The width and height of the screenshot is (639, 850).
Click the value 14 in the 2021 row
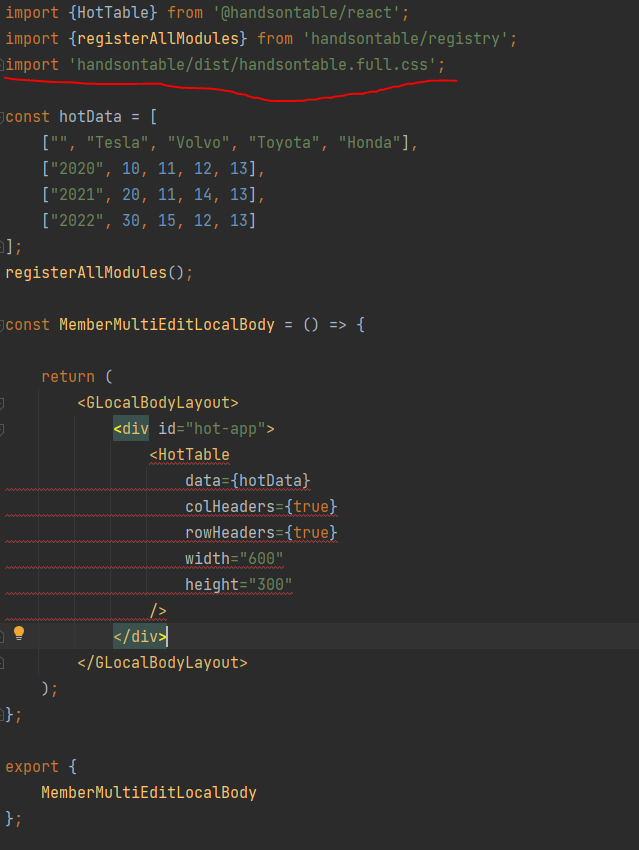point(203,195)
